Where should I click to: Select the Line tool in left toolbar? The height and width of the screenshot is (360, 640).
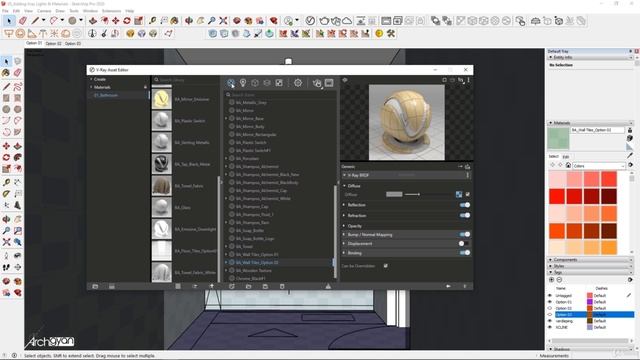pos(6,86)
